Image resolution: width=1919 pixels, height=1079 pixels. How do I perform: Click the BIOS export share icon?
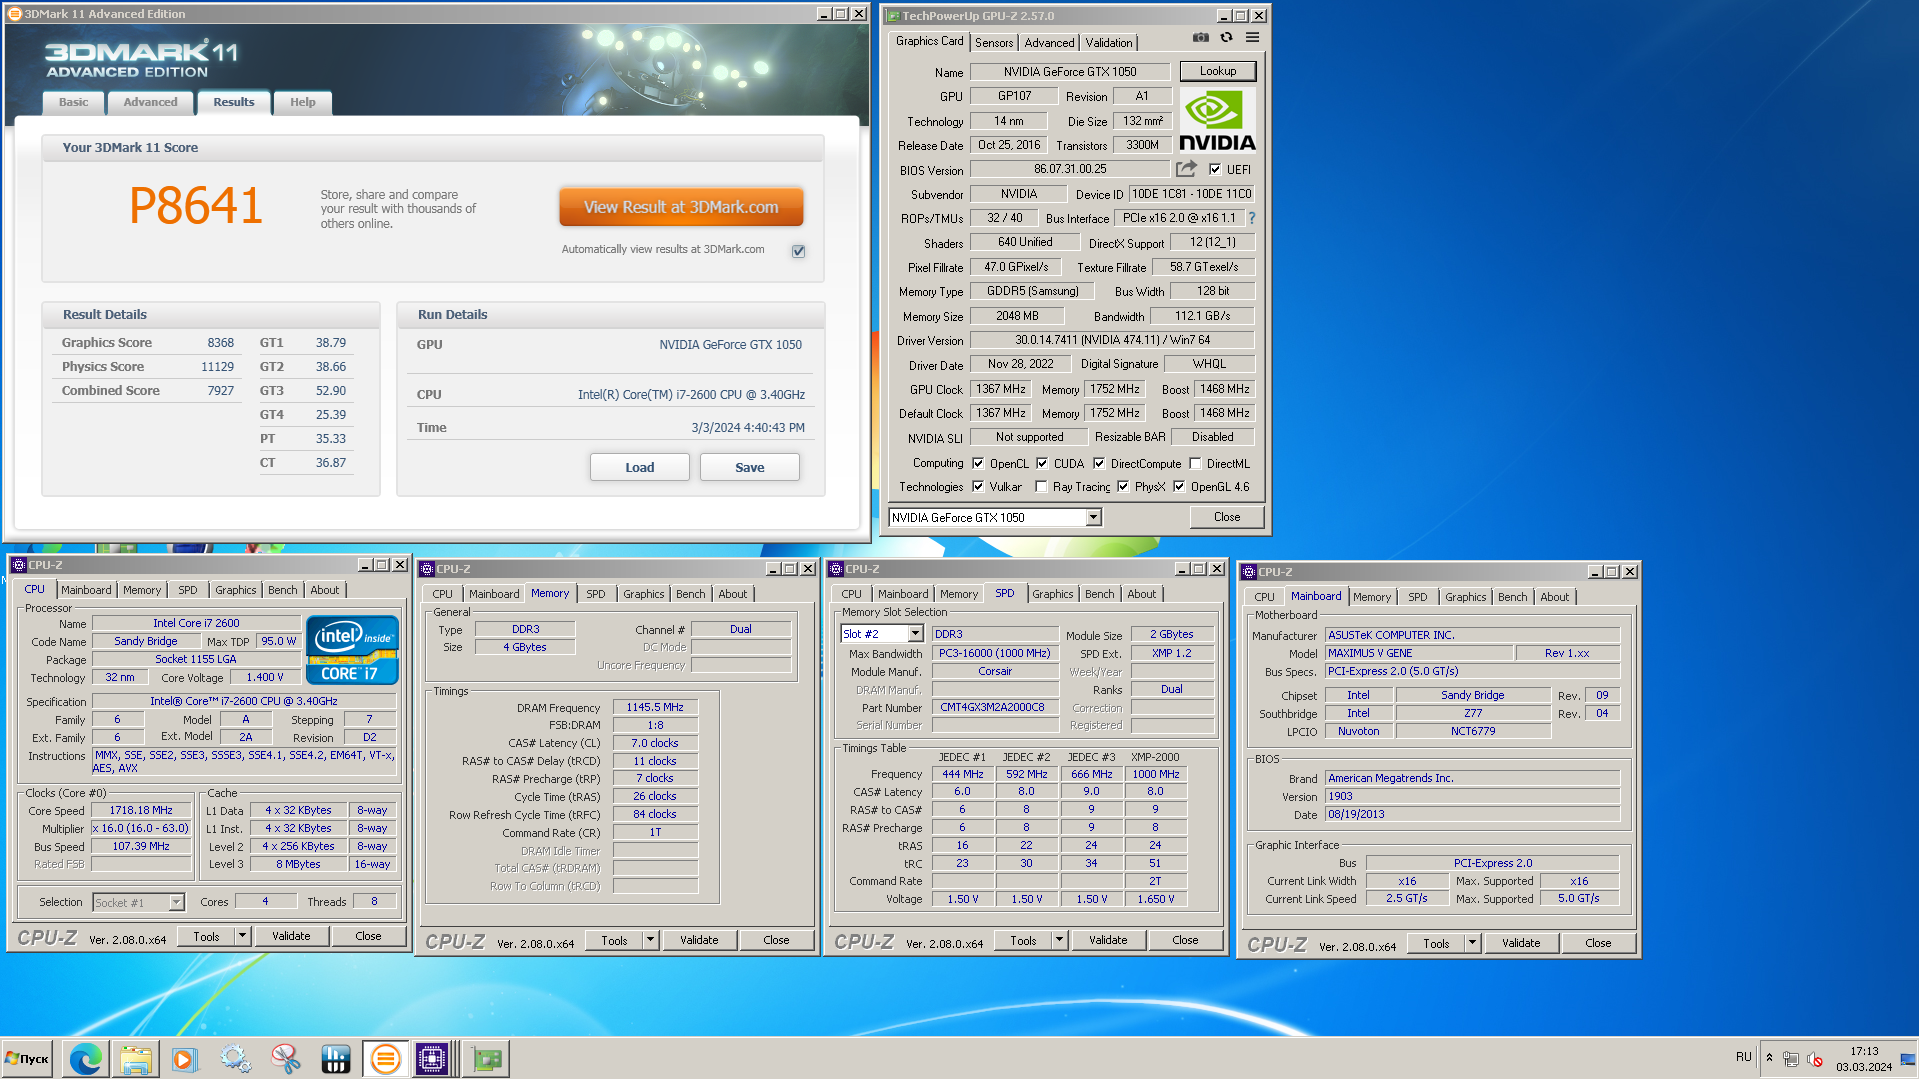point(1186,169)
